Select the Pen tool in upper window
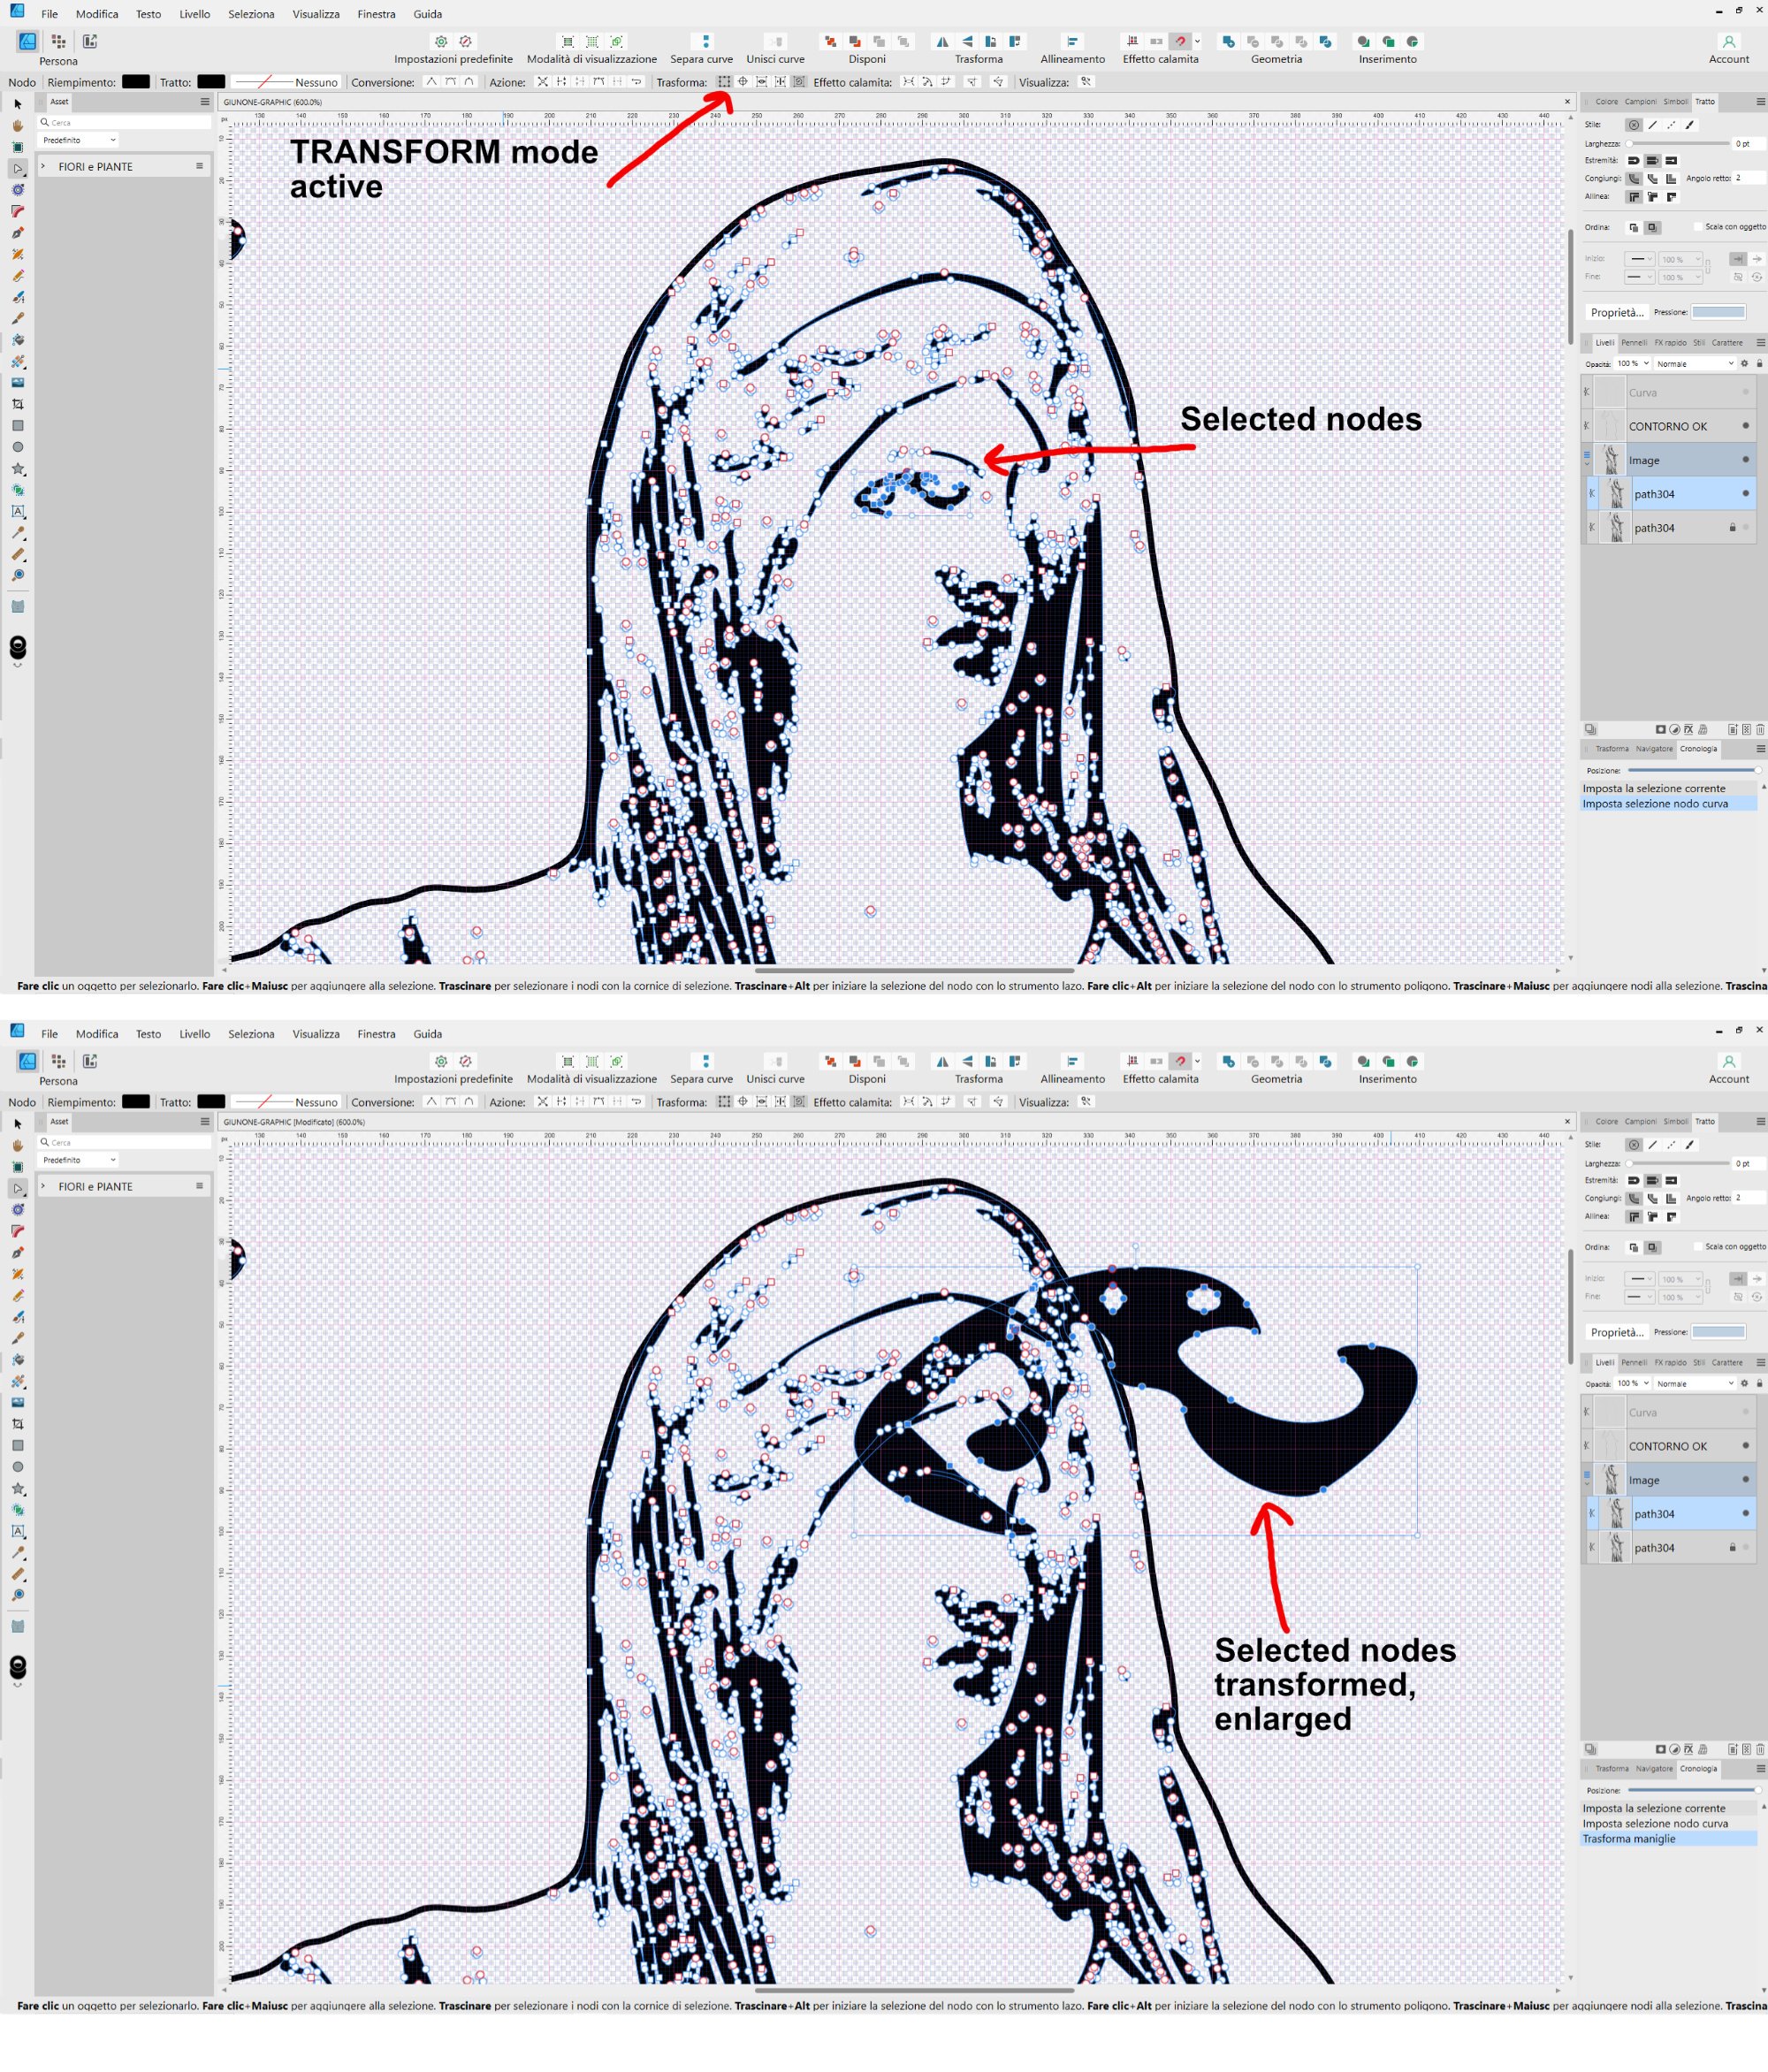Viewport: 1768px width, 2072px height. [x=17, y=232]
